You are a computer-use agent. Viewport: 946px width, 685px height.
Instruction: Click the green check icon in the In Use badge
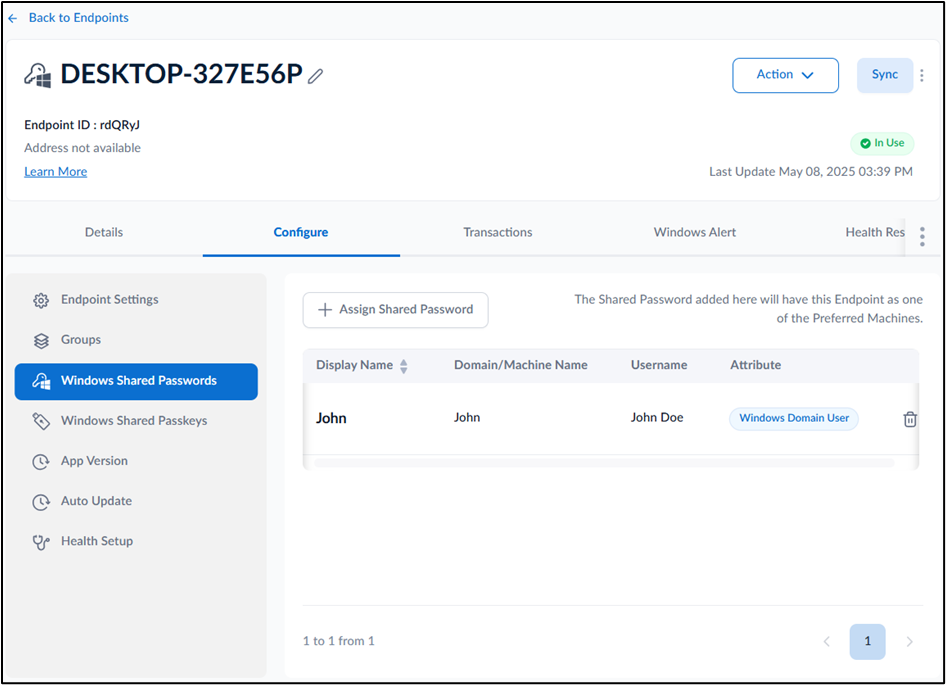pos(865,144)
